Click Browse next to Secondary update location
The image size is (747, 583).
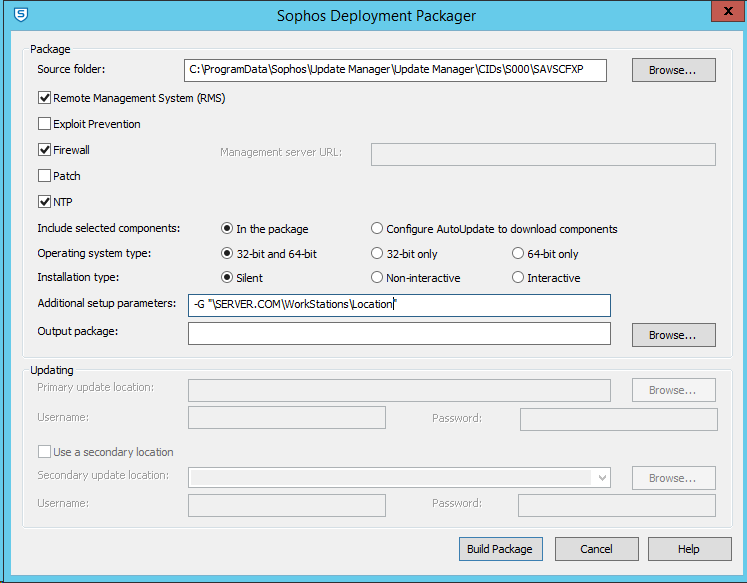[x=673, y=478]
